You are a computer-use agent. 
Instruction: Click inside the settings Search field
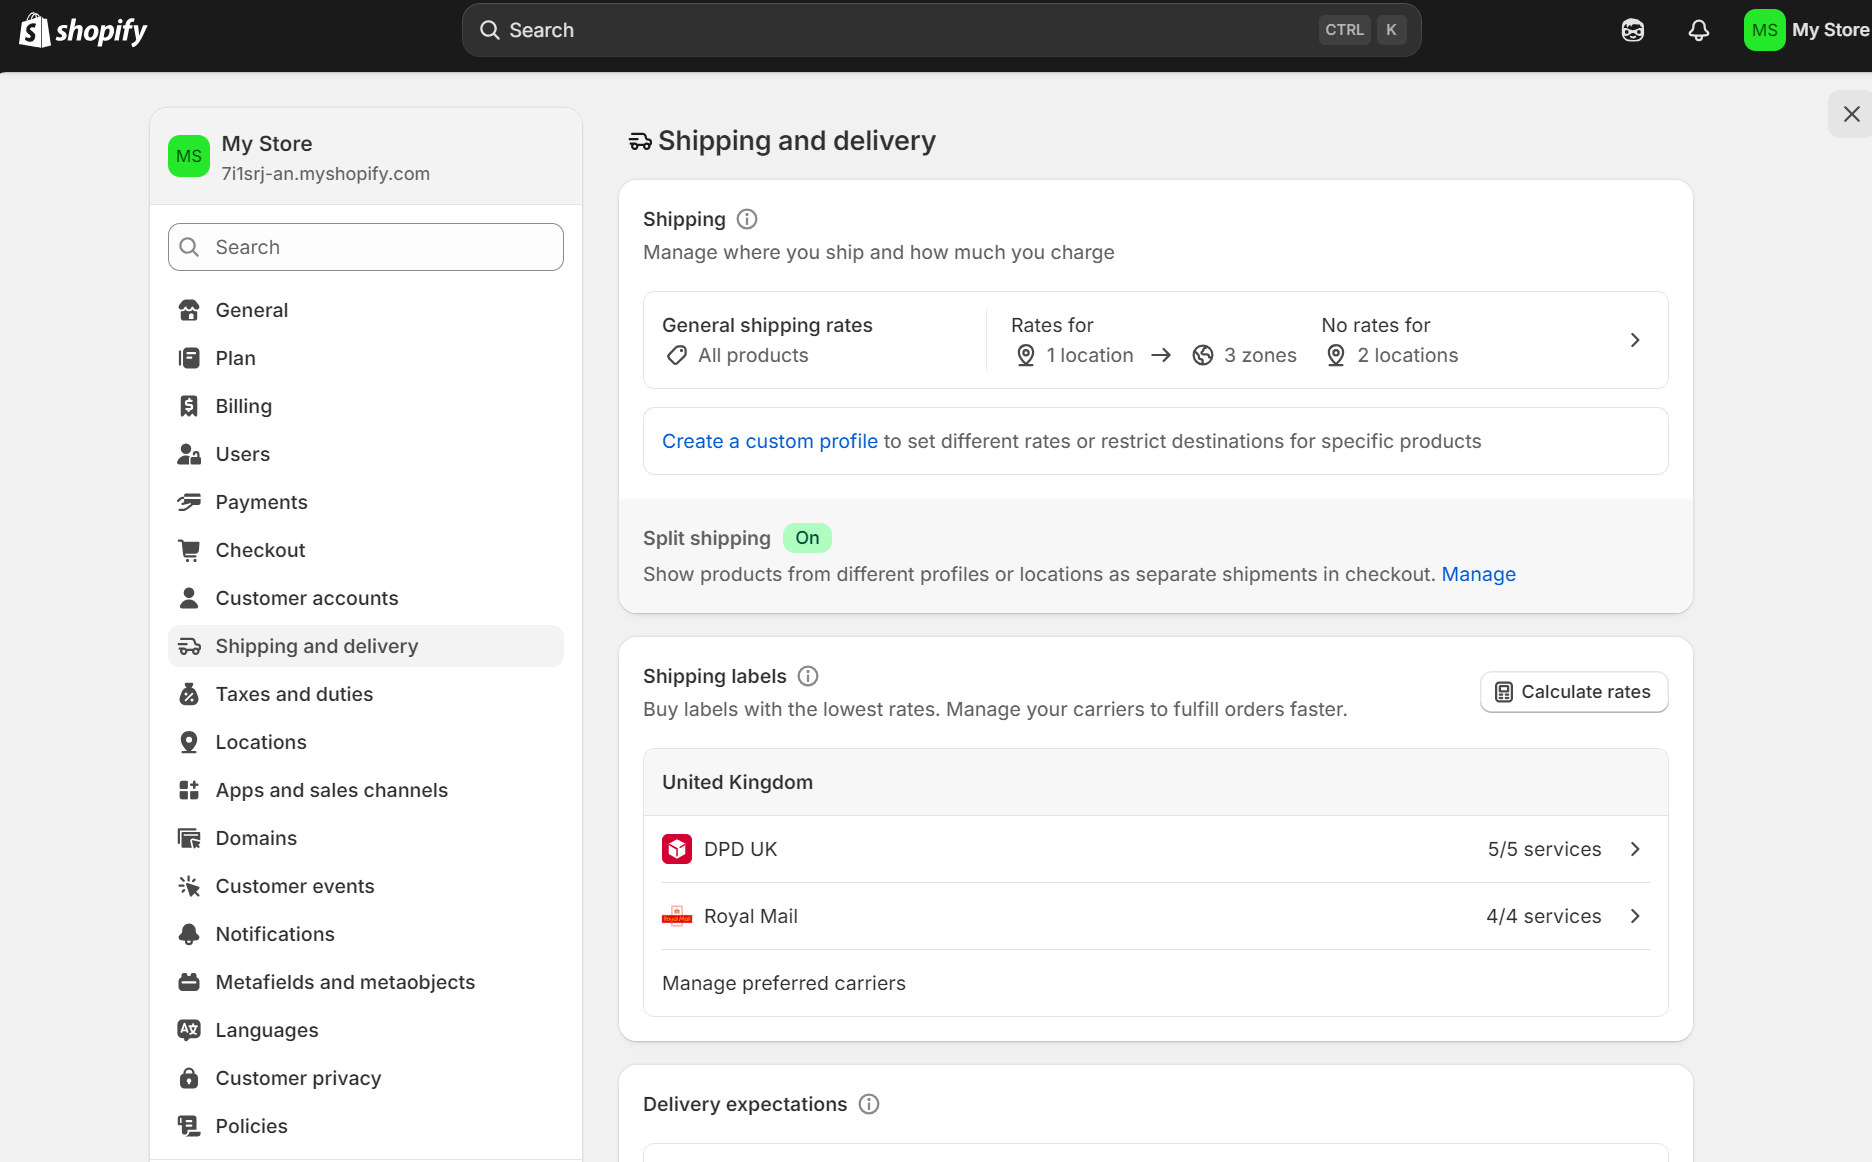tap(365, 247)
